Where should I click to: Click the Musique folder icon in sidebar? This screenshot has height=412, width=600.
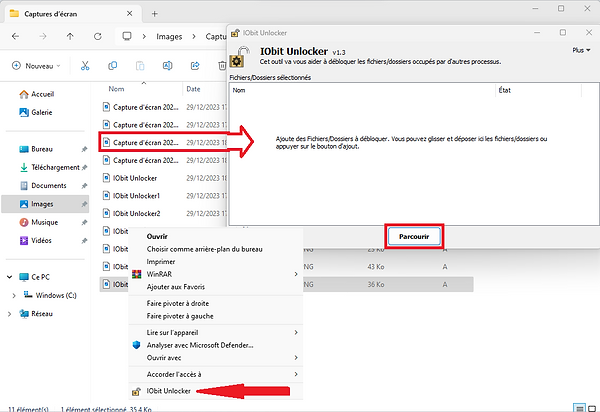click(24, 222)
